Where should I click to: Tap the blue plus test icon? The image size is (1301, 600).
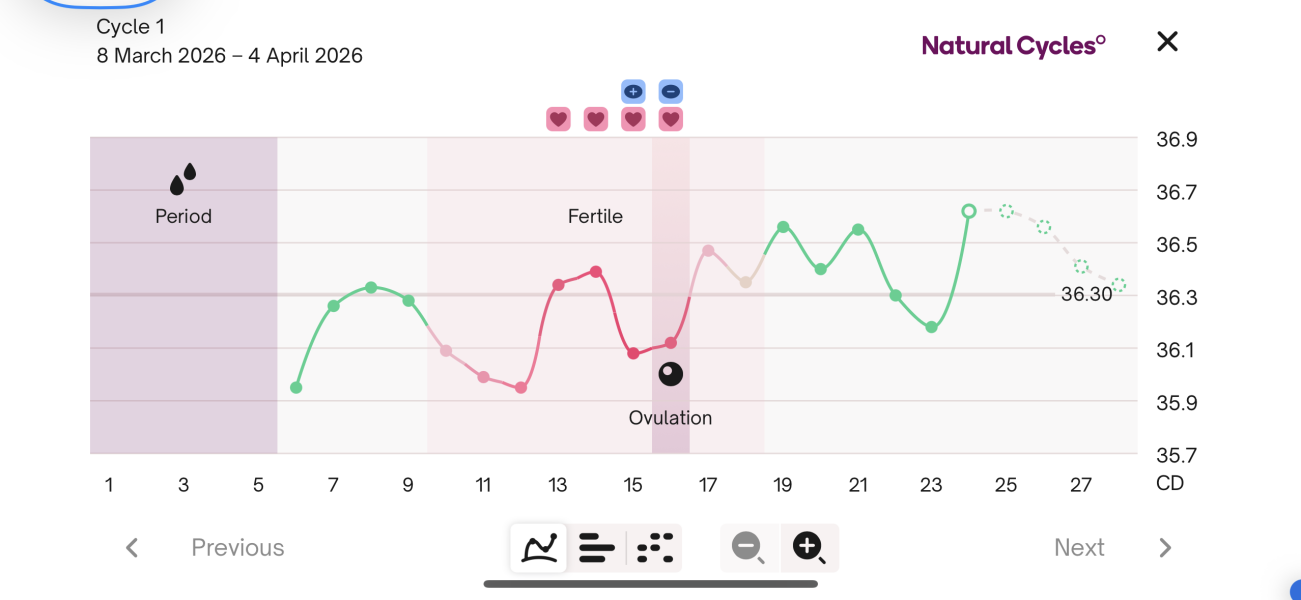pos(633,92)
